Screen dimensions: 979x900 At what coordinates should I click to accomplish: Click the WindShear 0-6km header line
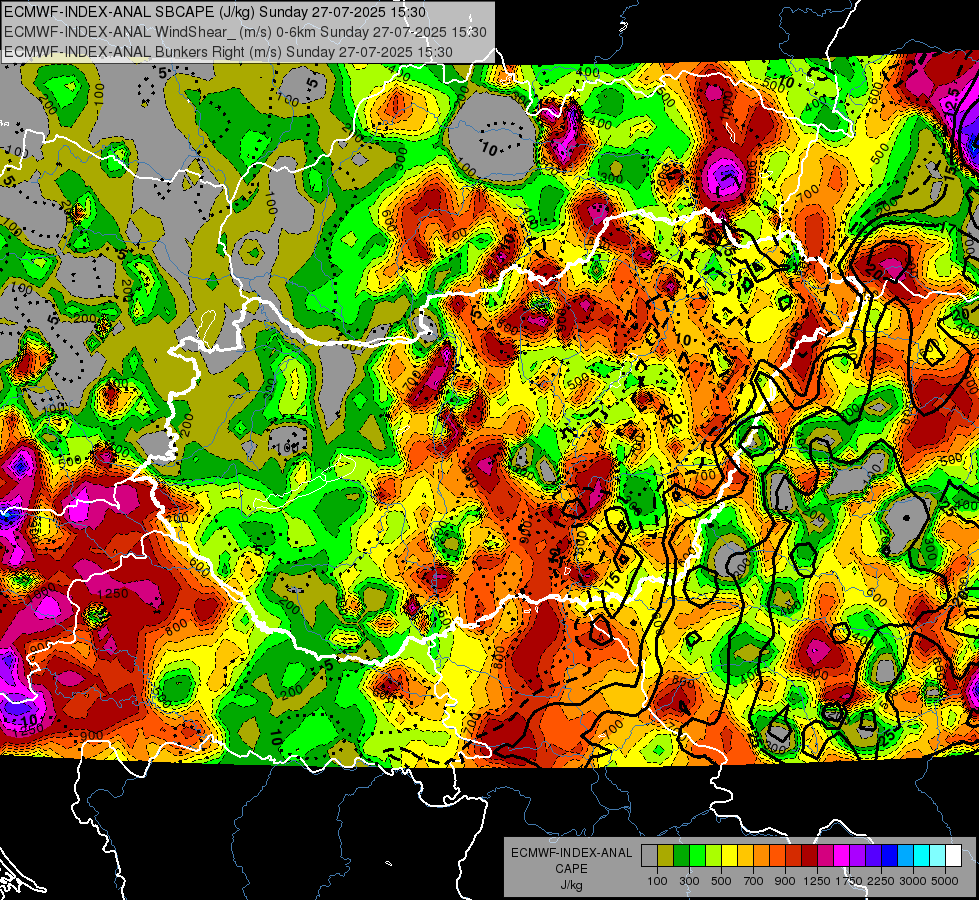click(245, 32)
